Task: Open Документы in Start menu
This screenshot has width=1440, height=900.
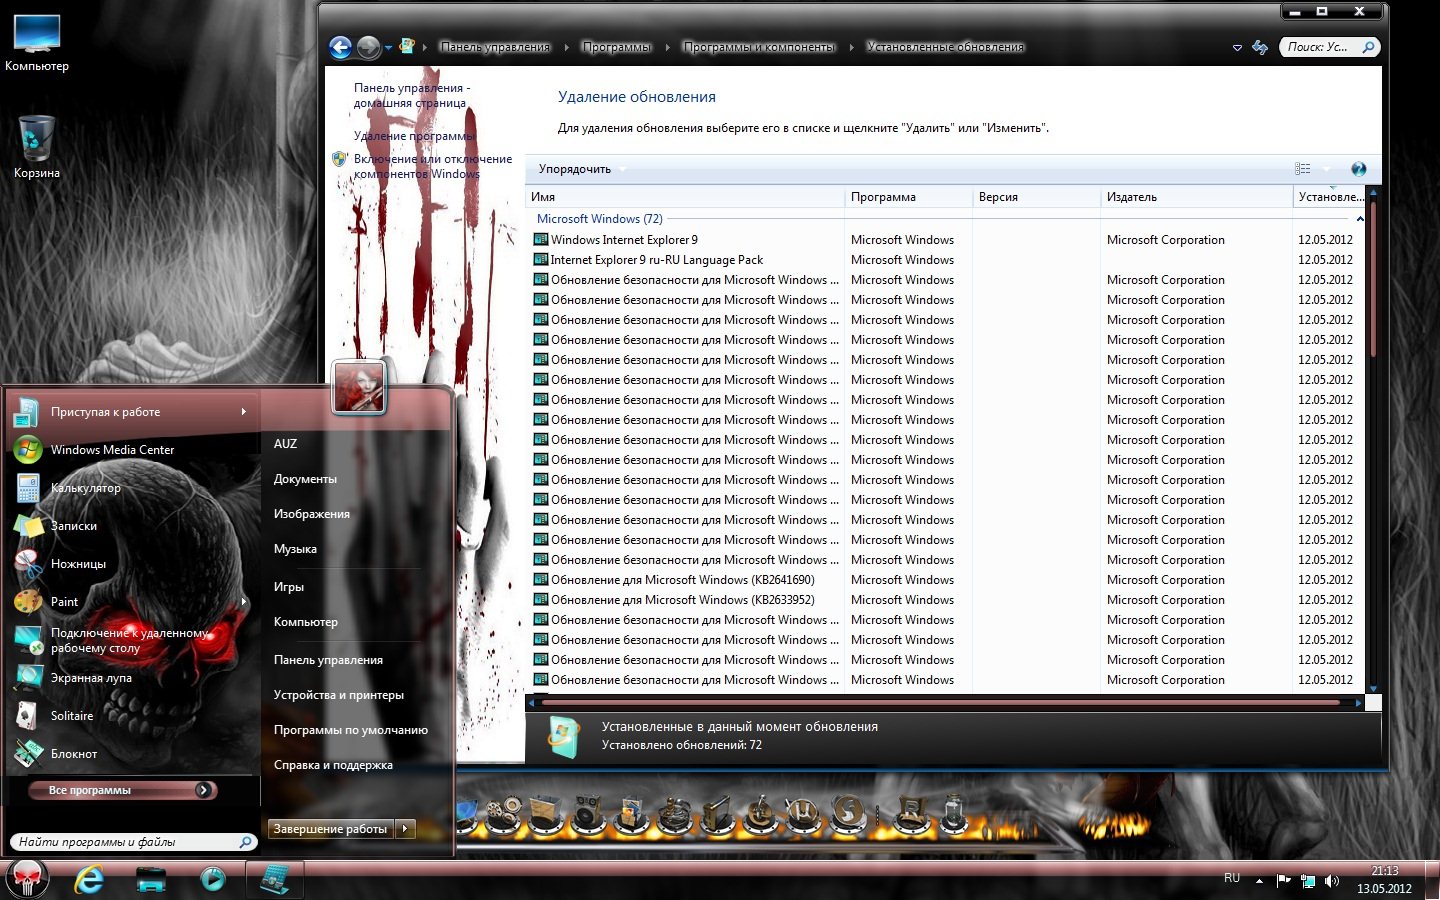Action: [305, 479]
